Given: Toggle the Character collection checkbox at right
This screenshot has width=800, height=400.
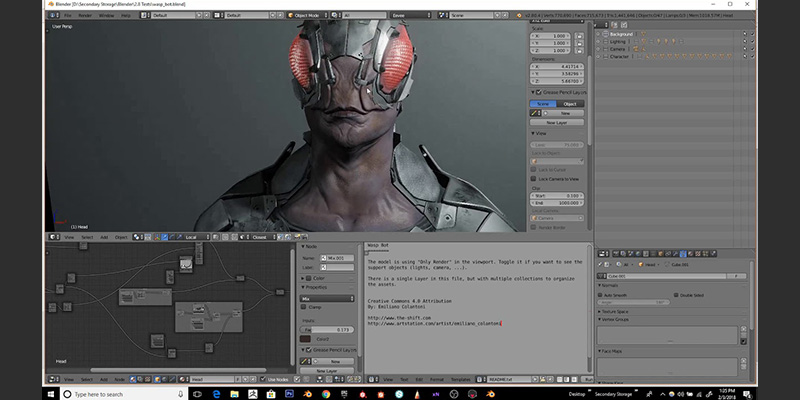Looking at the screenshot, I should [x=752, y=57].
